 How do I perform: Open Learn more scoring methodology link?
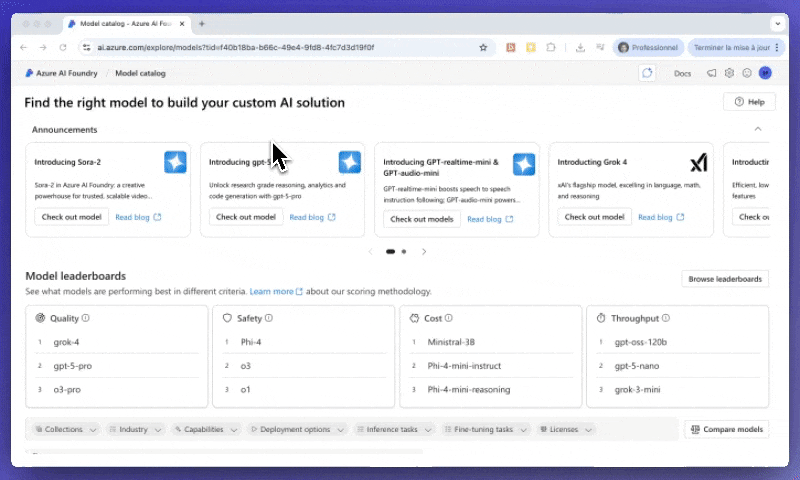276,291
